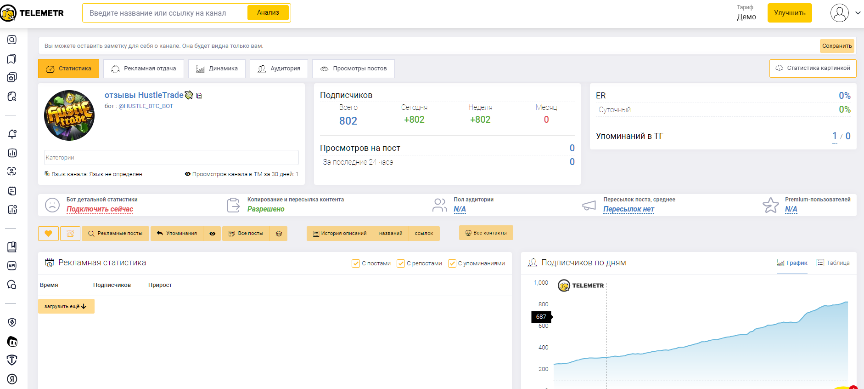864x389 pixels.
Task: Open the user profile avatar icon
Action: [x=839, y=13]
